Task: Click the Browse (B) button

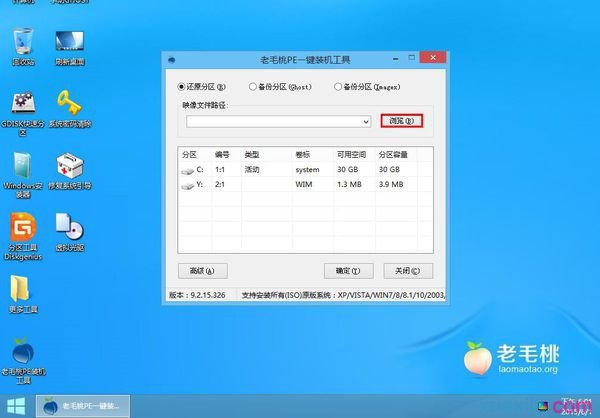Action: coord(402,121)
